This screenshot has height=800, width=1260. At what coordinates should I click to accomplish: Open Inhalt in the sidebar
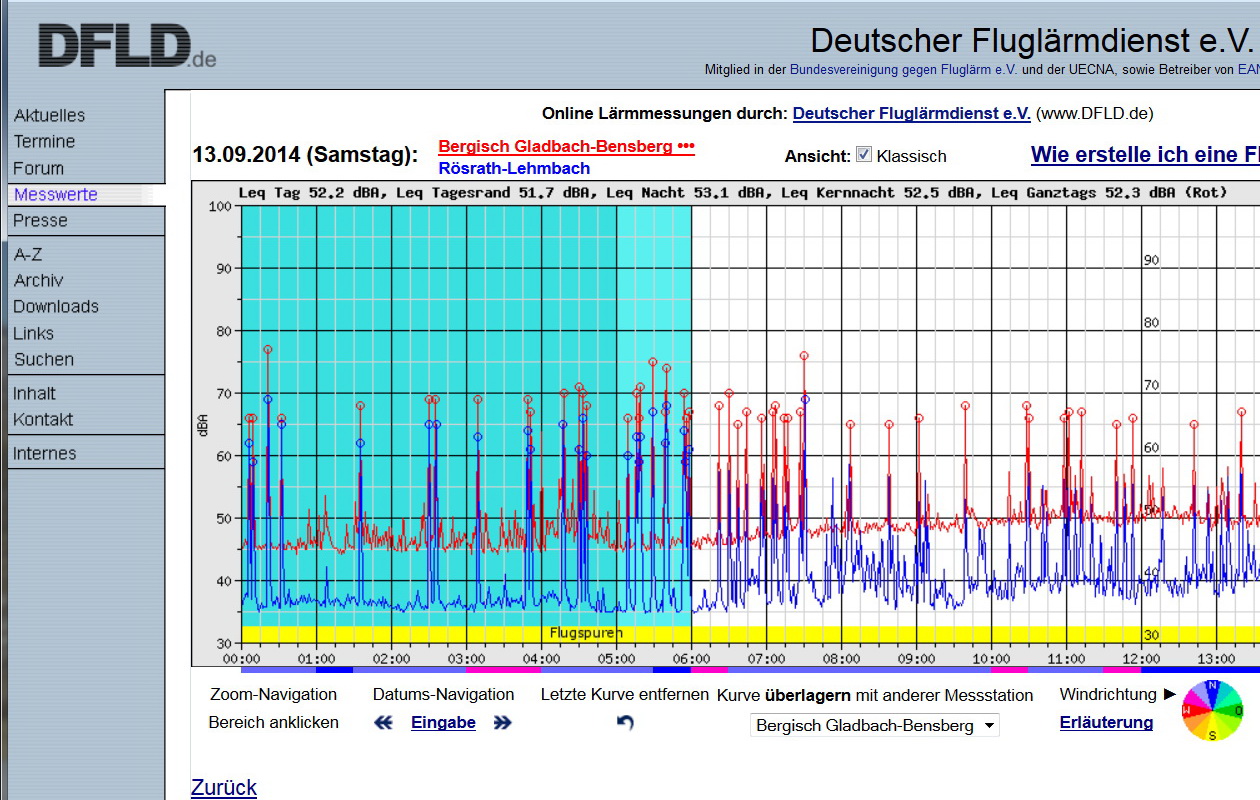(34, 394)
